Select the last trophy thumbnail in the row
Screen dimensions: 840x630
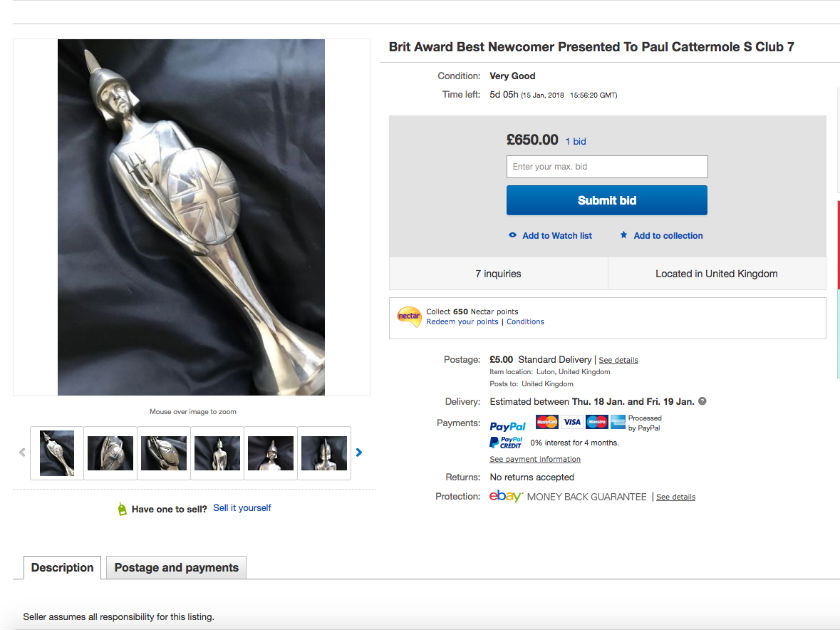pos(324,453)
